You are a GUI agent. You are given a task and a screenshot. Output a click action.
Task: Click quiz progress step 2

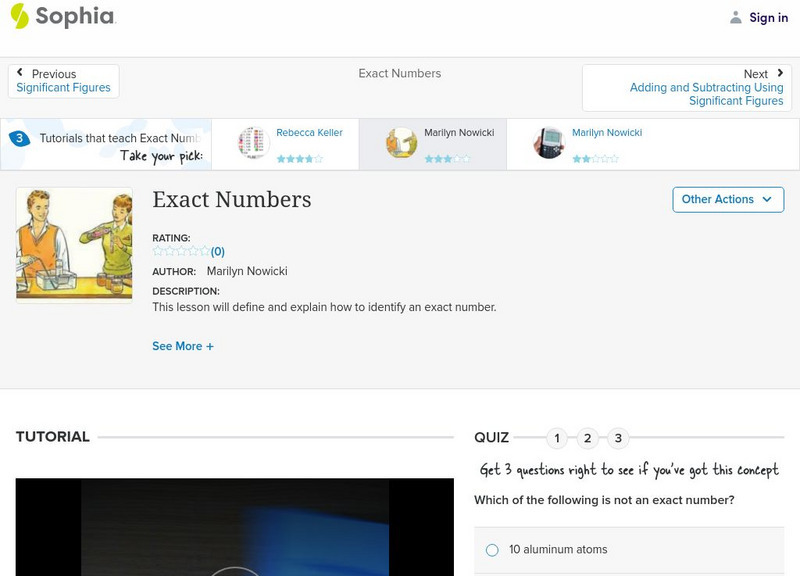pyautogui.click(x=589, y=437)
